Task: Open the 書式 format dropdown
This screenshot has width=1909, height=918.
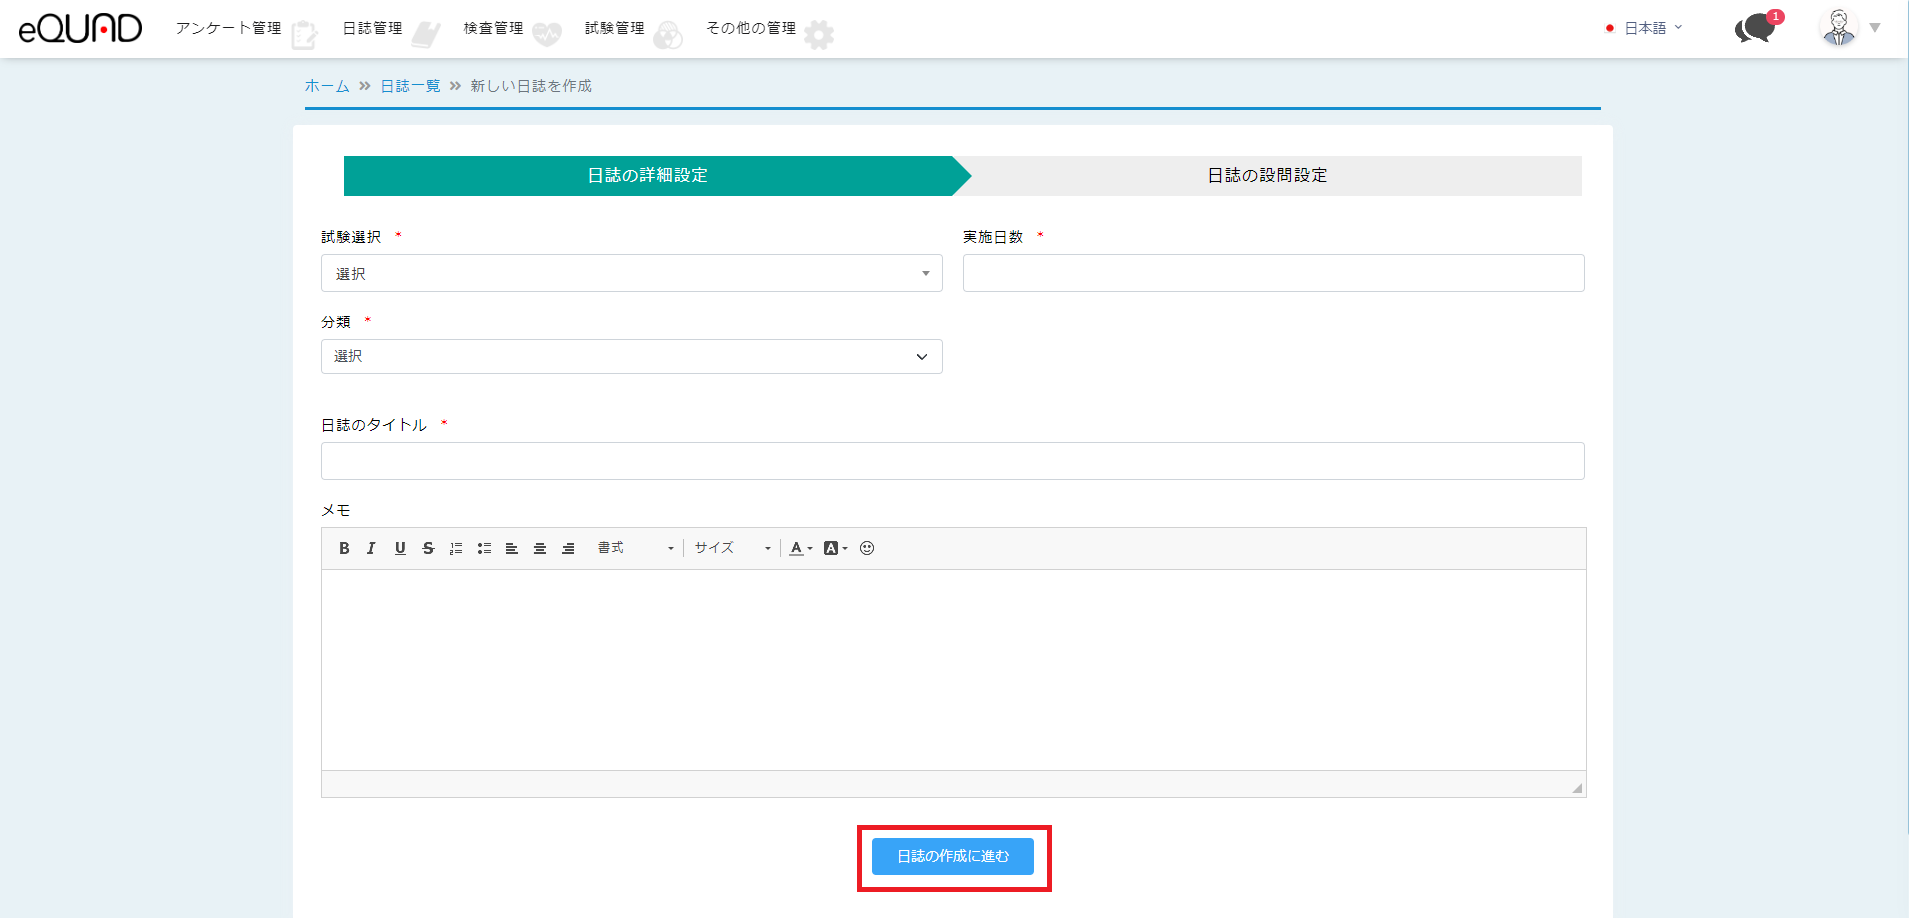Action: click(635, 548)
